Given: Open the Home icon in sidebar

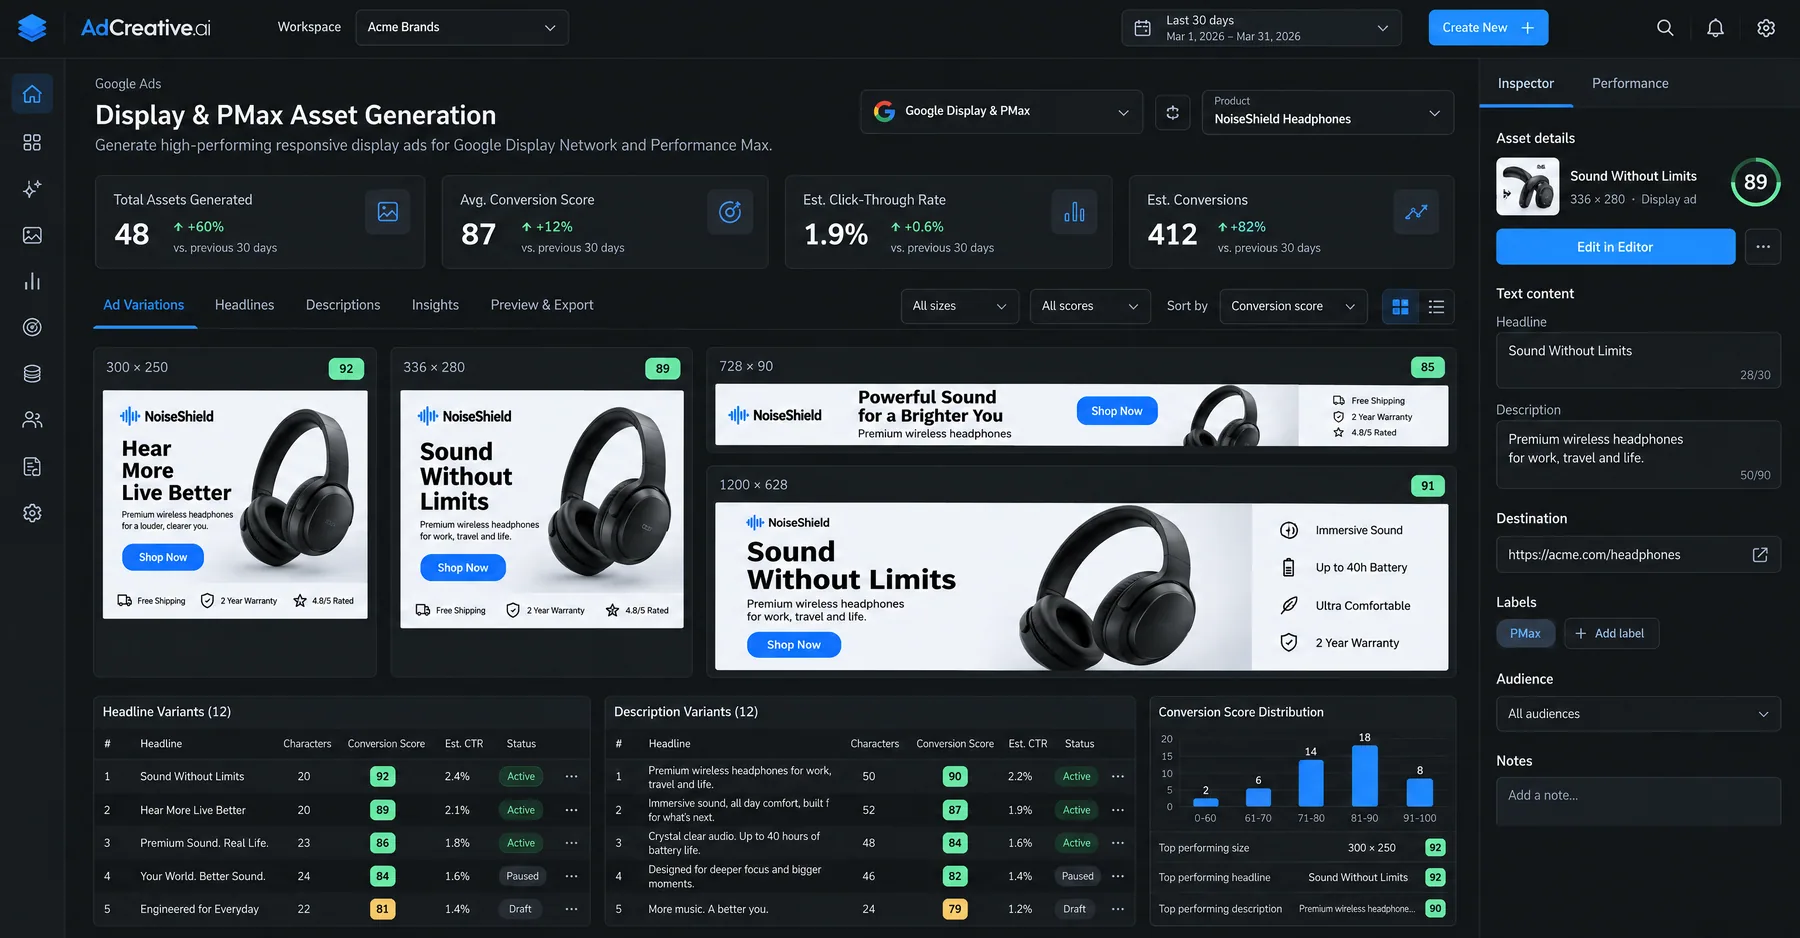Looking at the screenshot, I should pyautogui.click(x=32, y=94).
